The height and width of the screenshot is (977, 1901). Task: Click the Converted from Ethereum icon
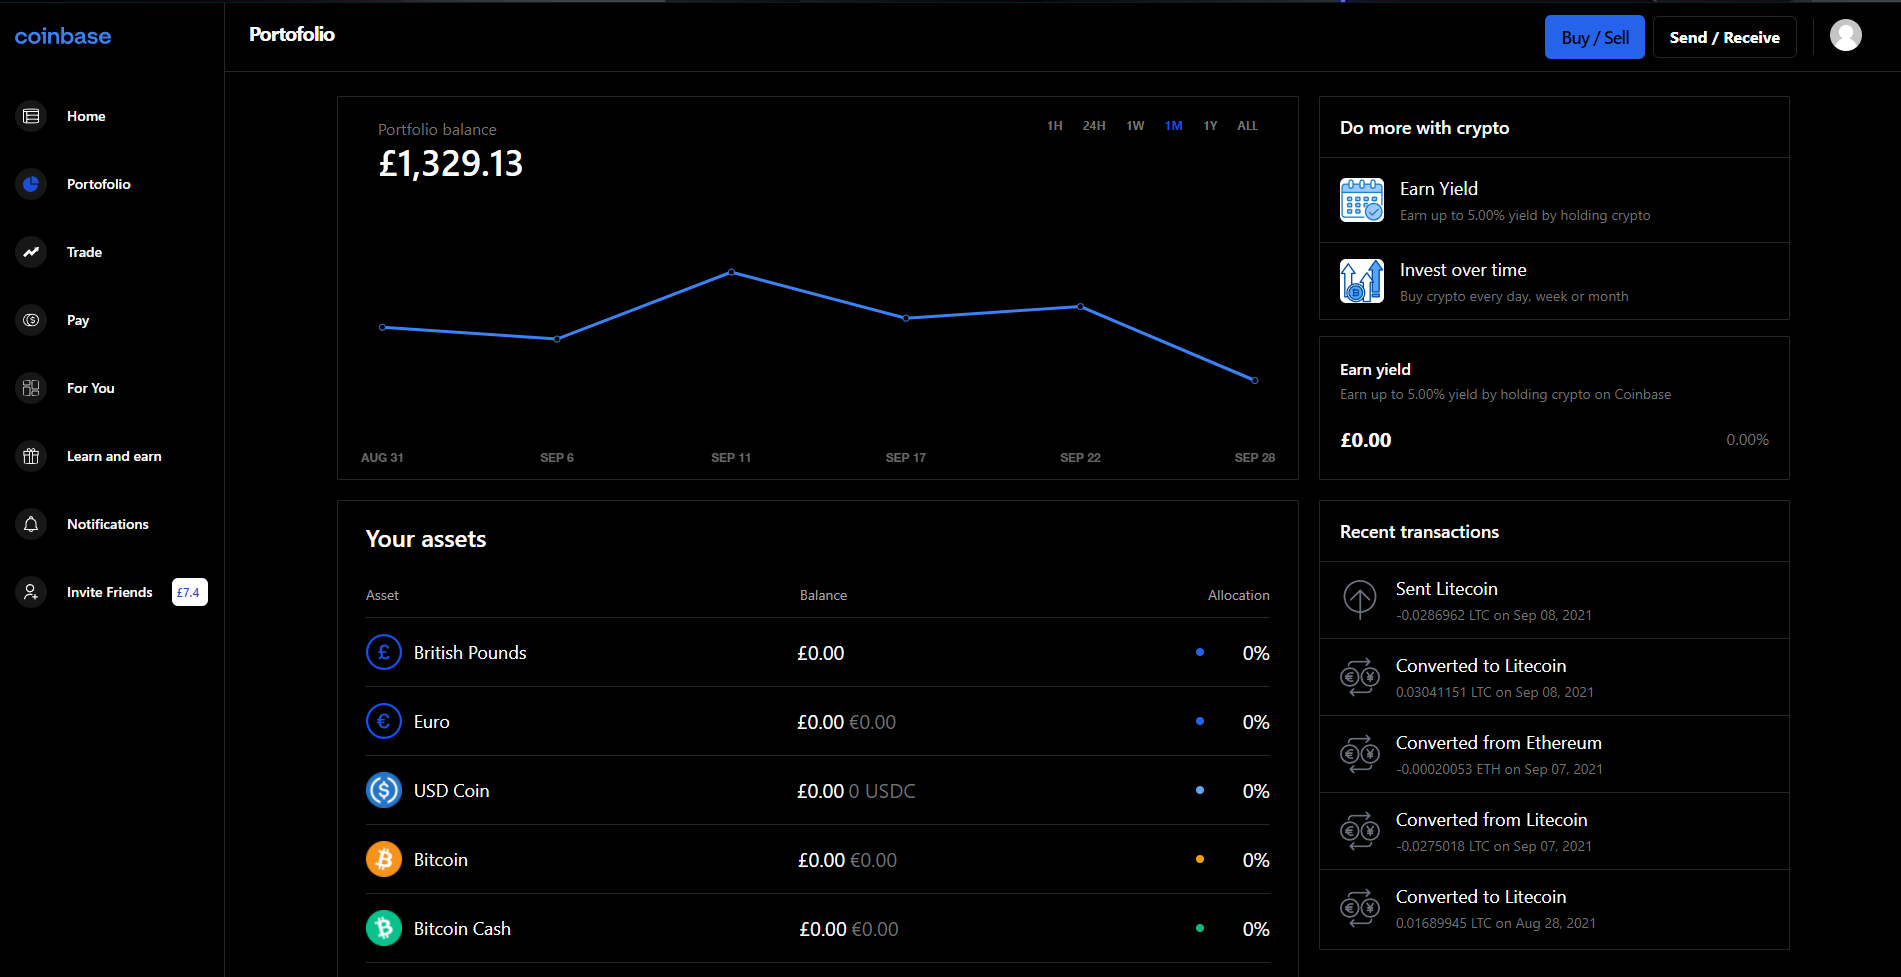click(1360, 754)
